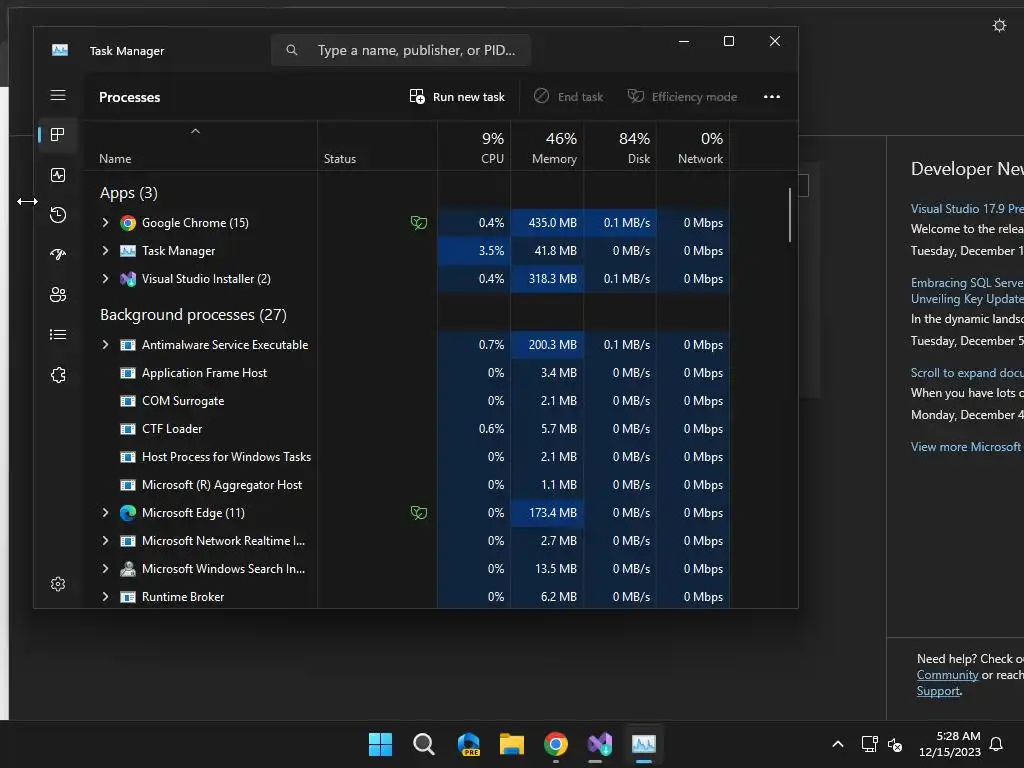Viewport: 1024px width, 768px height.
Task: Open the Community link in Installer
Action: 947,675
